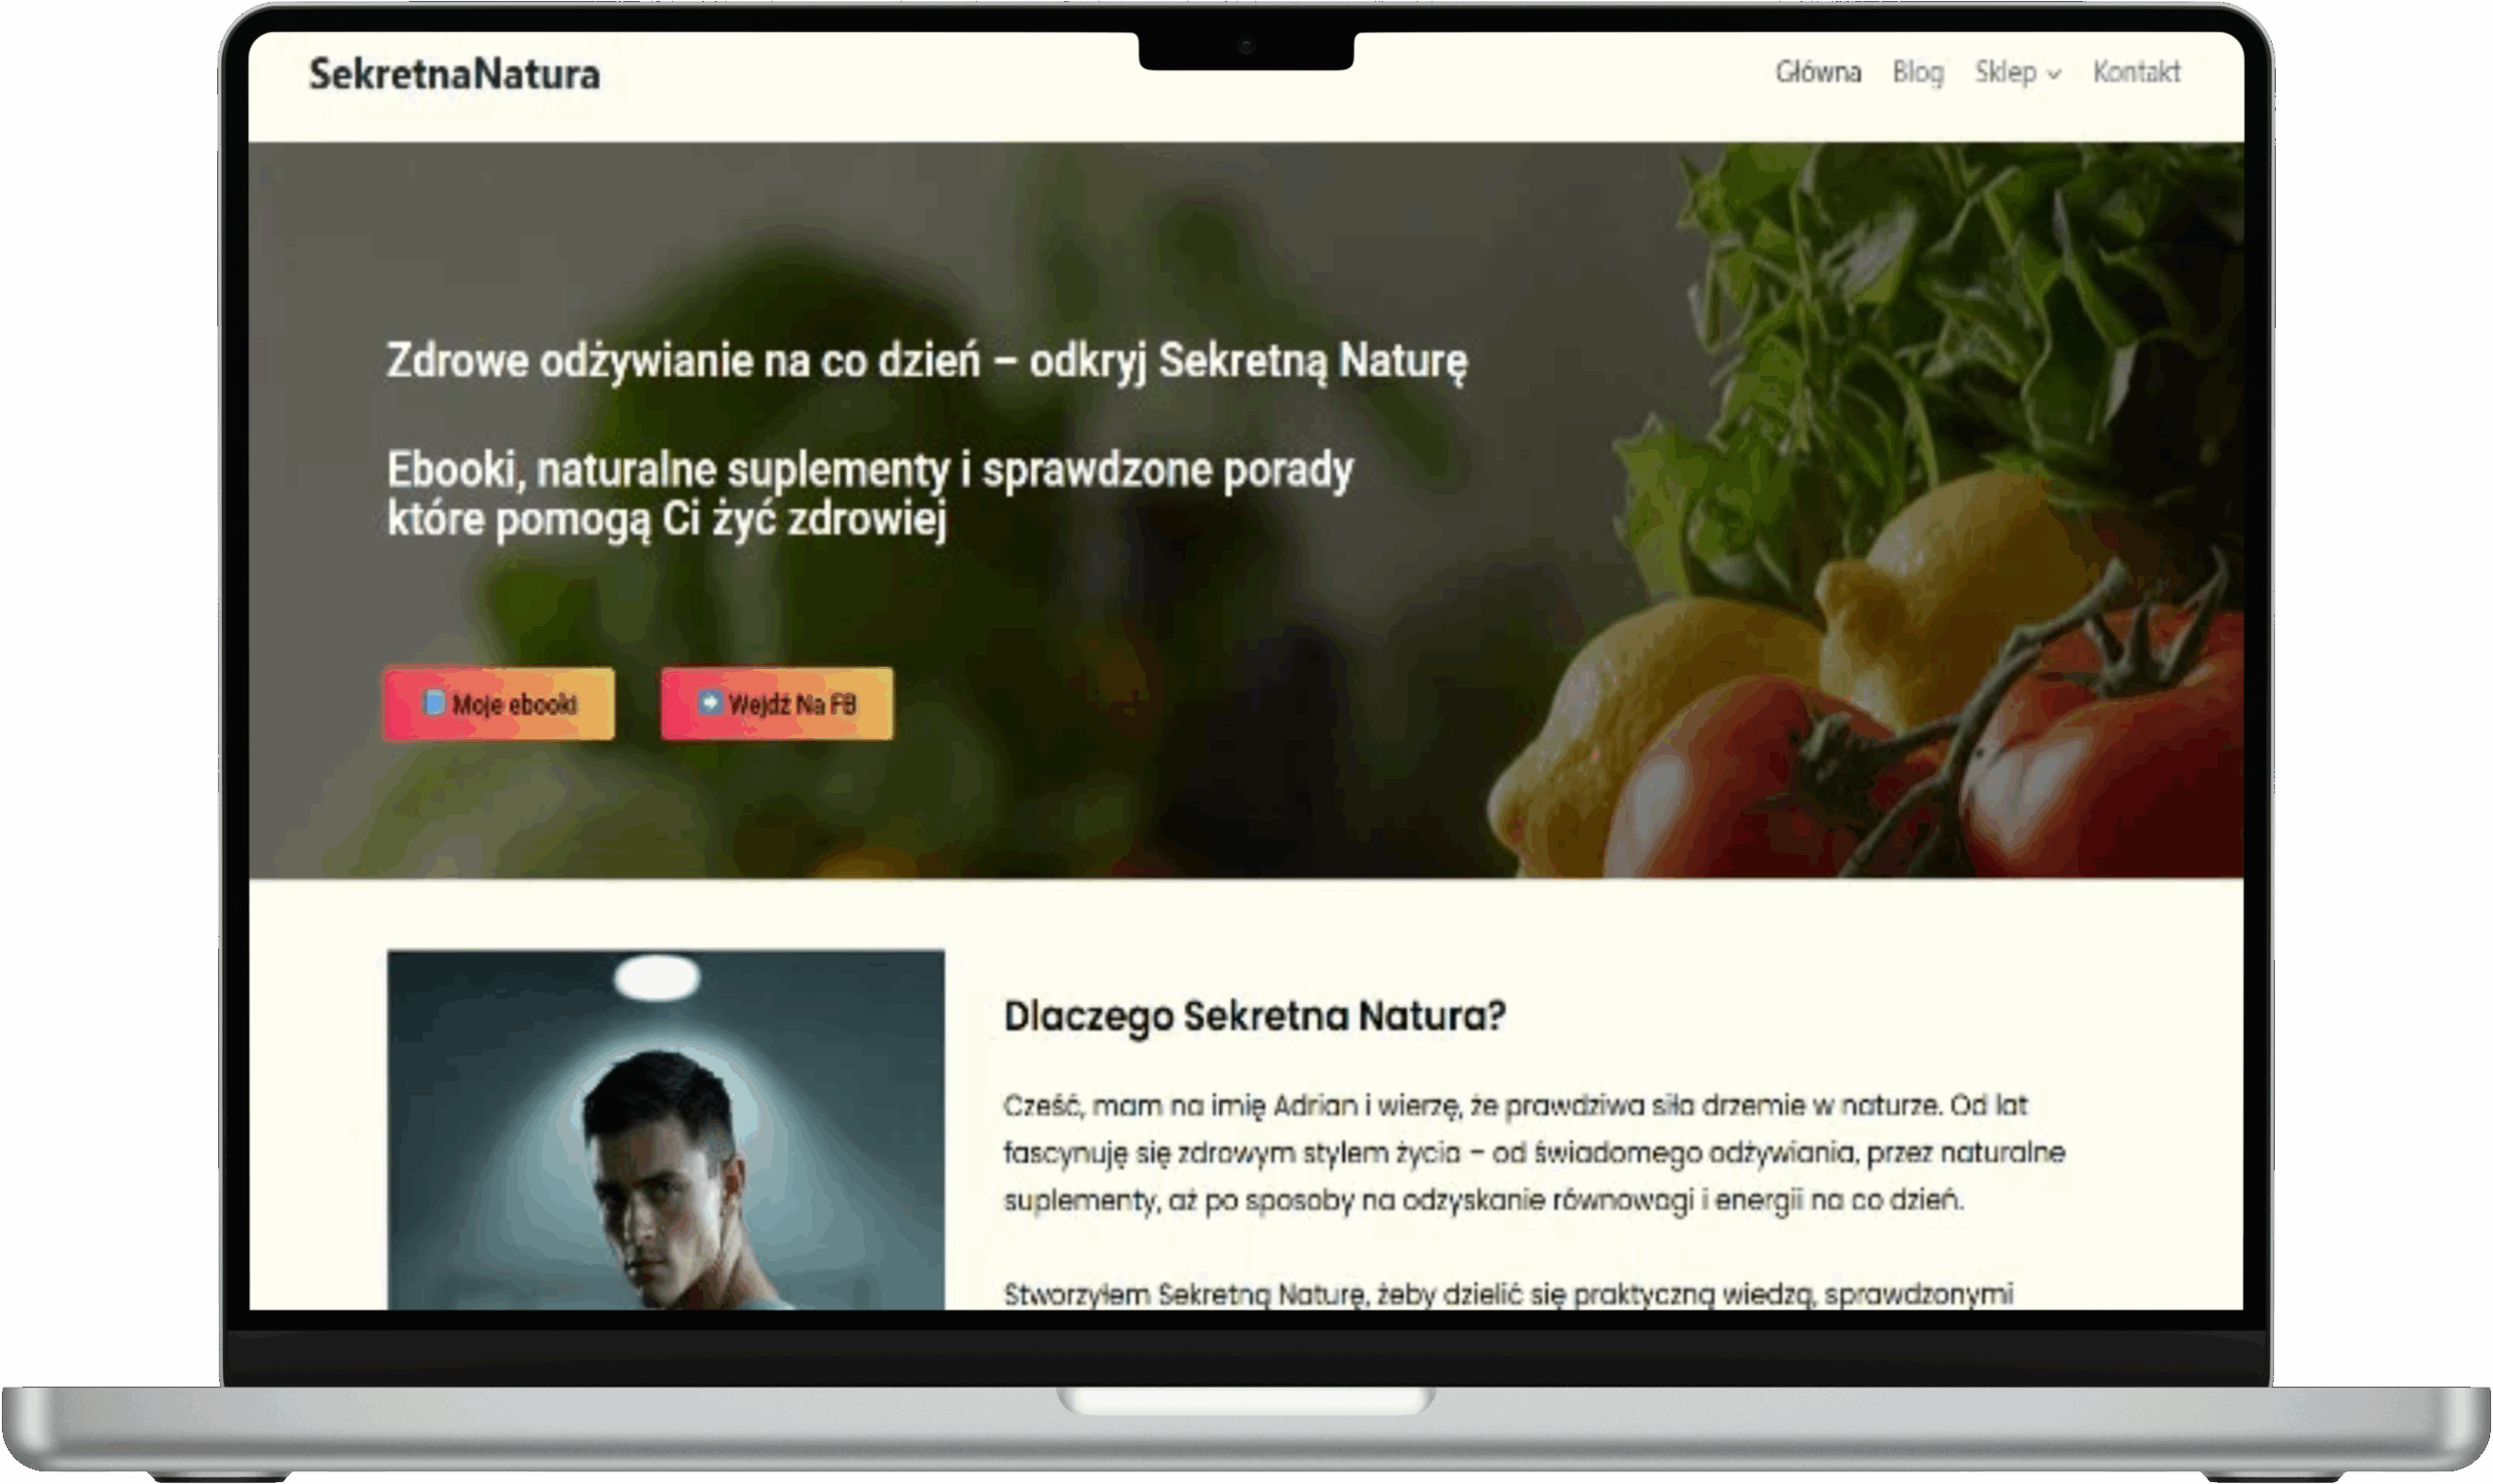Go to the Blog page

[1917, 72]
